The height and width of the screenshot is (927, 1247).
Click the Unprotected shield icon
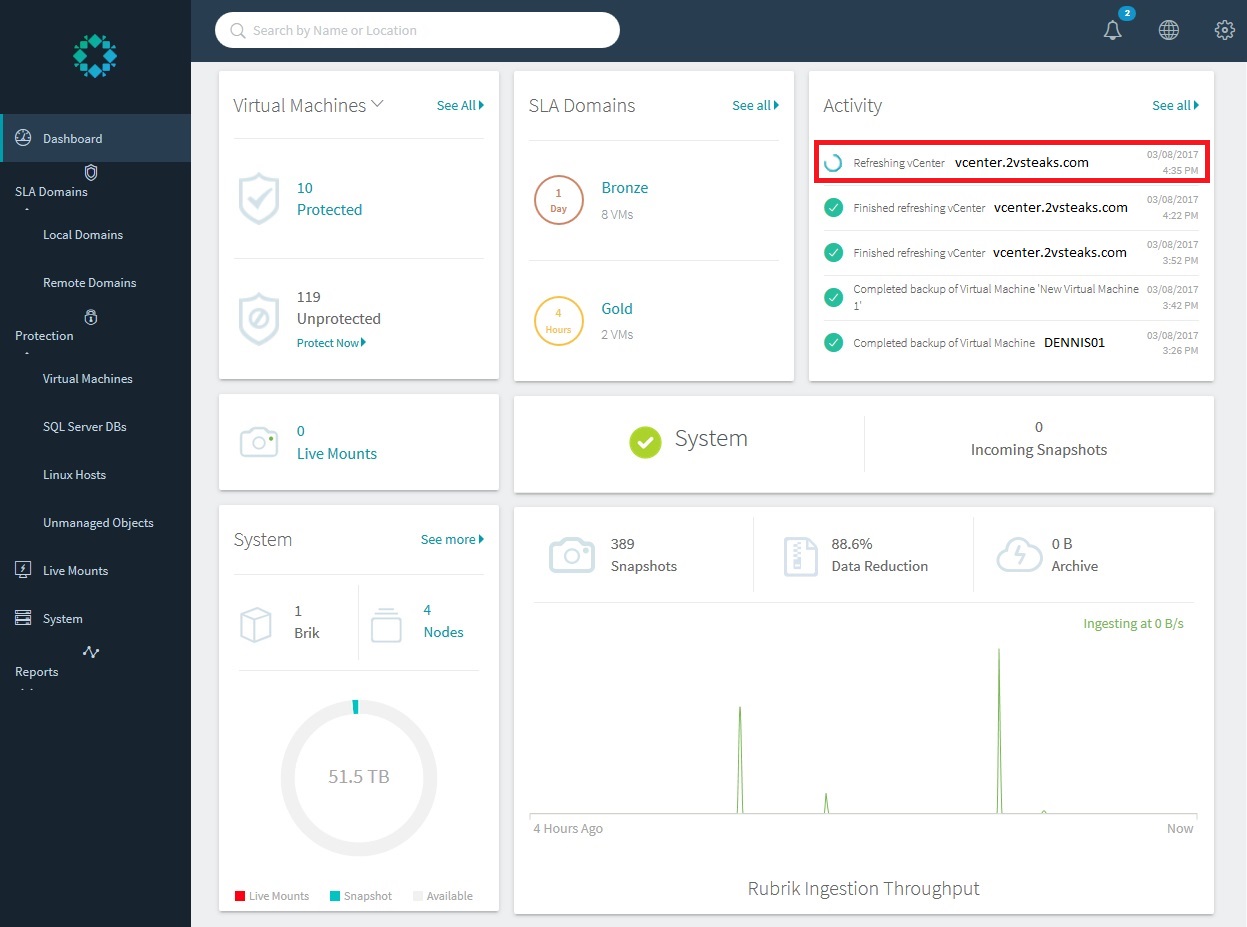tap(258, 320)
